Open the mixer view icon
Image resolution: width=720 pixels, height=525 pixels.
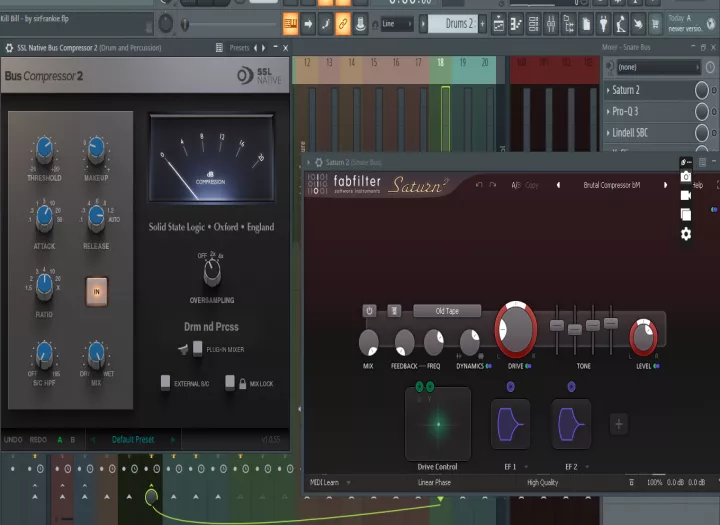click(x=551, y=24)
